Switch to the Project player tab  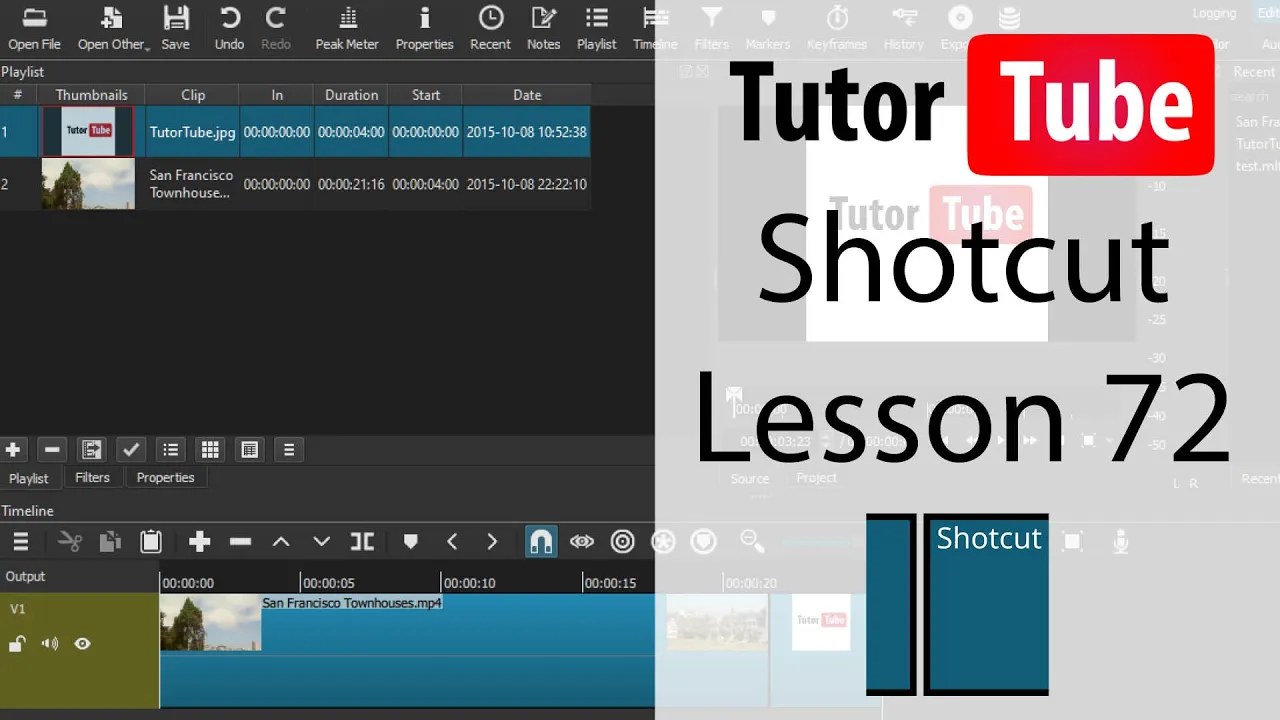point(817,478)
